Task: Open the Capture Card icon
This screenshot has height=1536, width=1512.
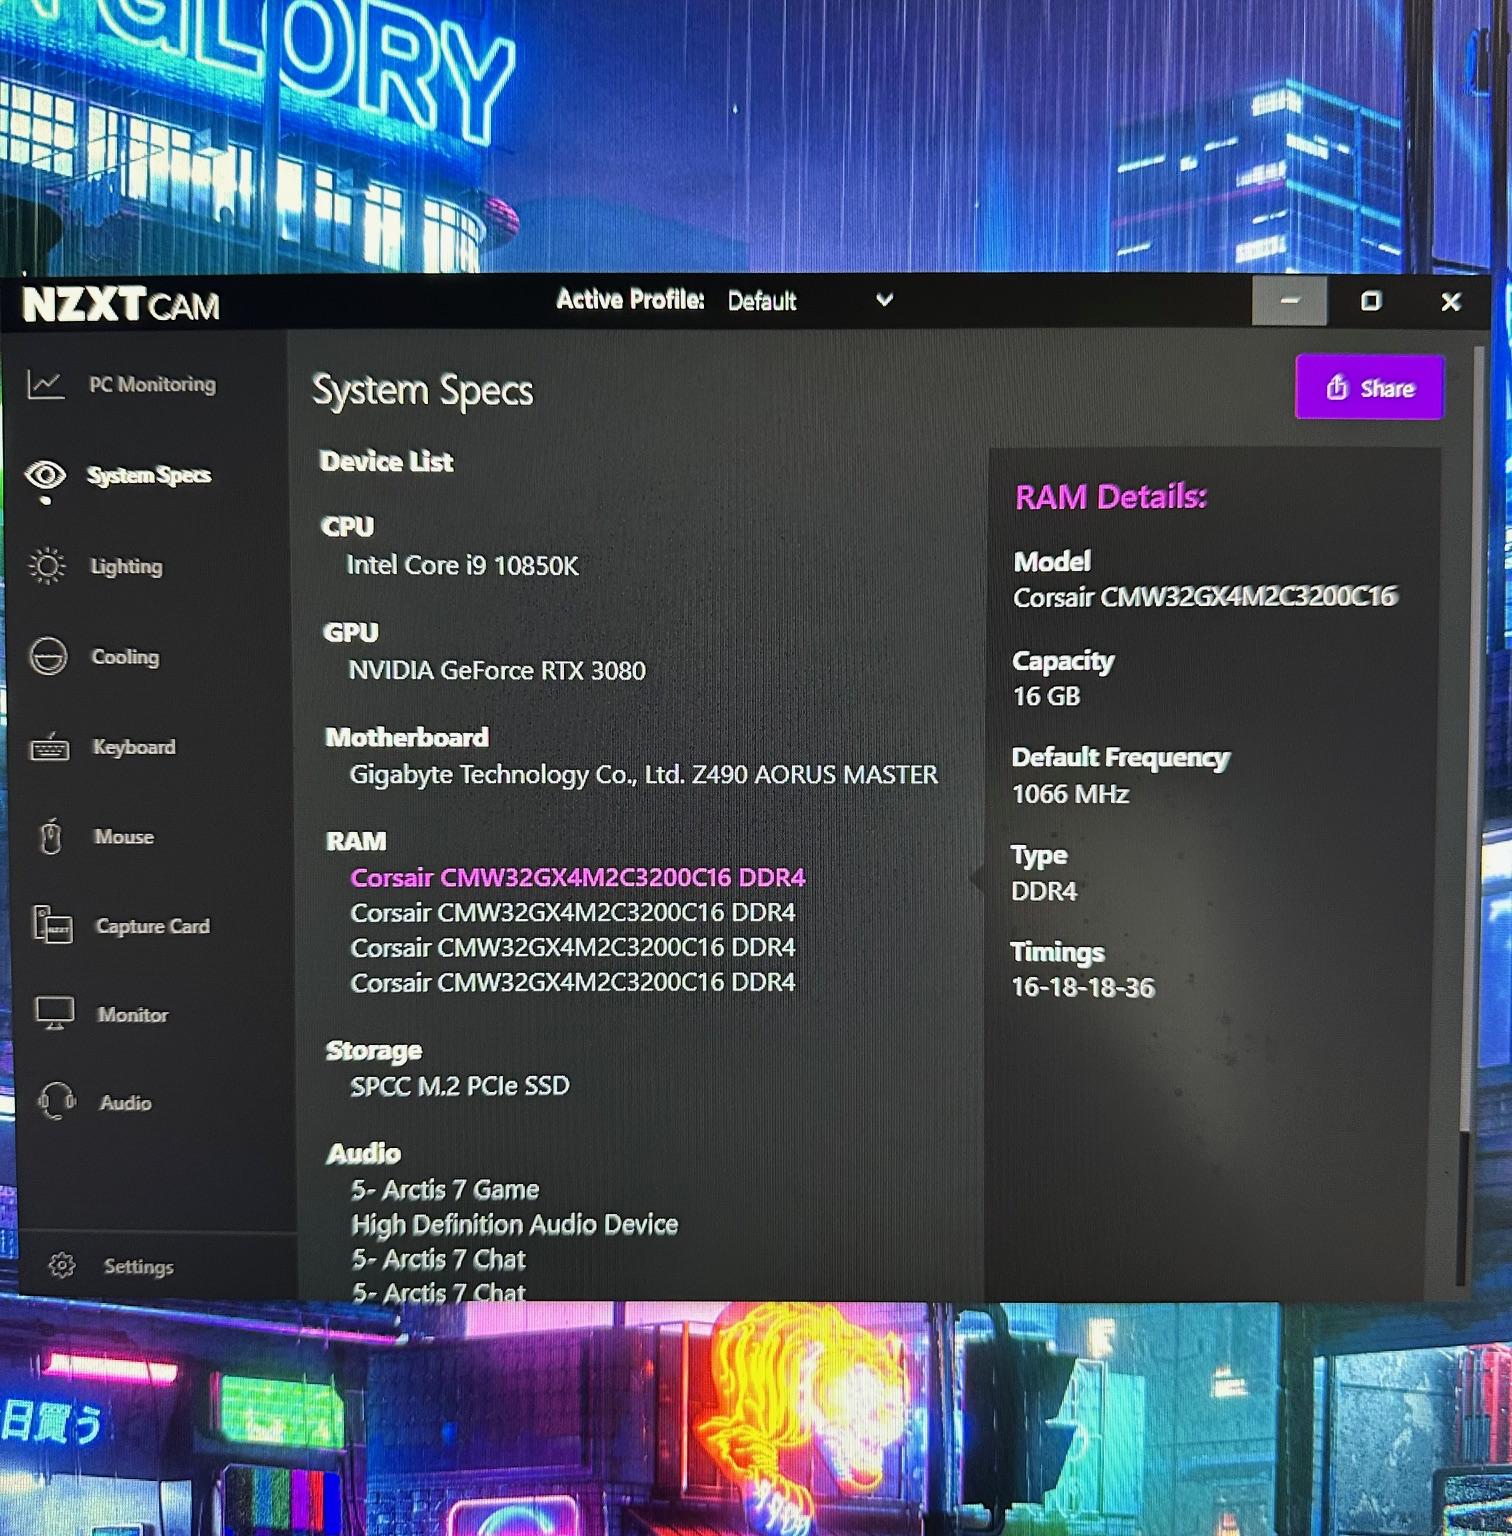Action: point(52,925)
